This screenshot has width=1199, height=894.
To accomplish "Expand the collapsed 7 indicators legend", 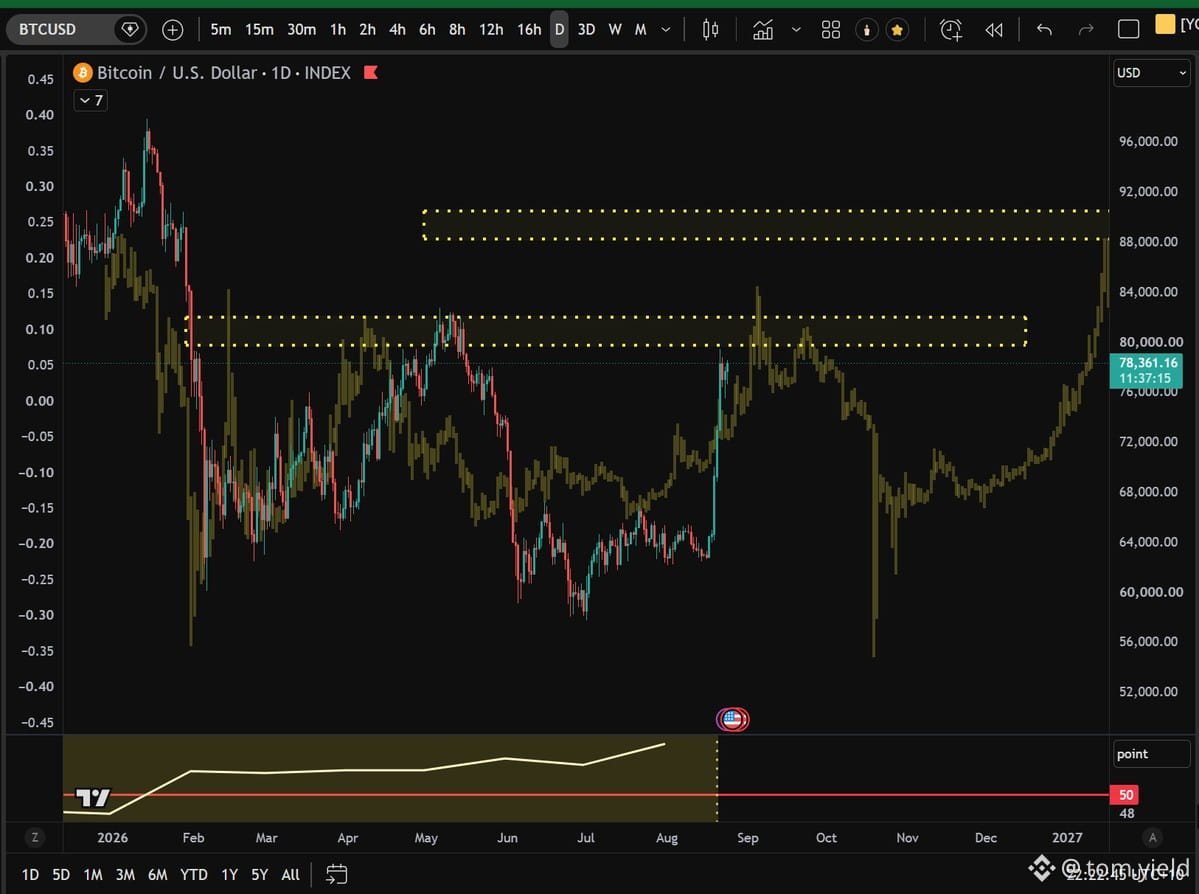I will [90, 100].
